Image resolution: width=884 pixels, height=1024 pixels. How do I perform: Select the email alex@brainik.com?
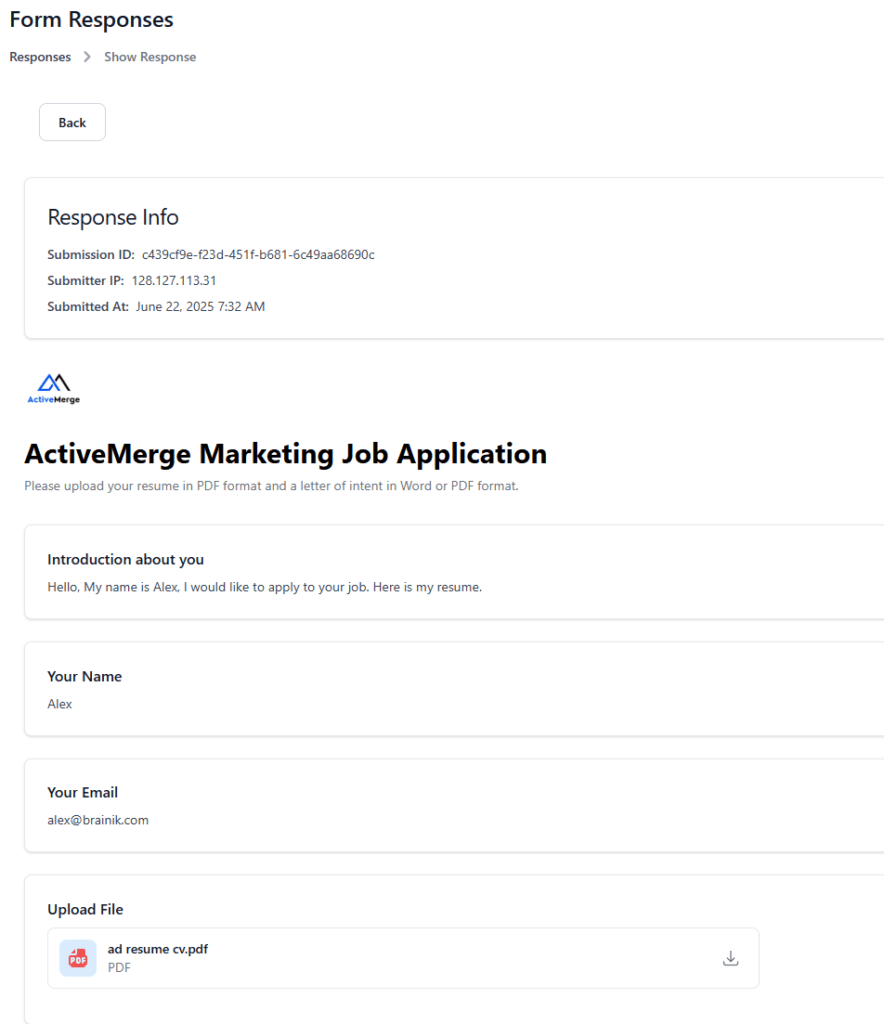(x=98, y=820)
